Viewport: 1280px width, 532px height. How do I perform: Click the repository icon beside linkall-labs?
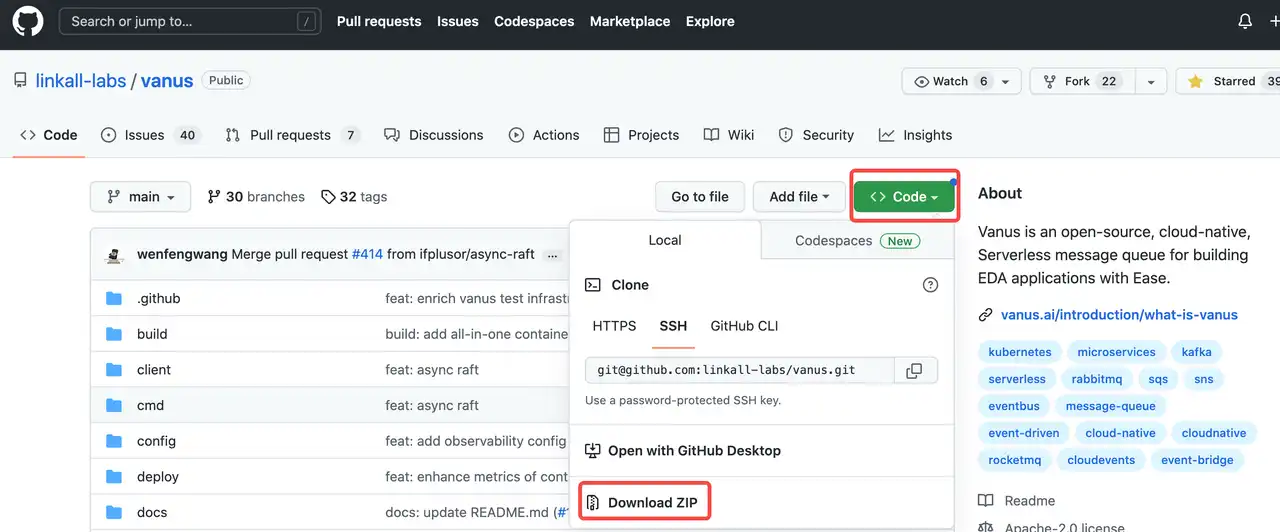[x=20, y=80]
